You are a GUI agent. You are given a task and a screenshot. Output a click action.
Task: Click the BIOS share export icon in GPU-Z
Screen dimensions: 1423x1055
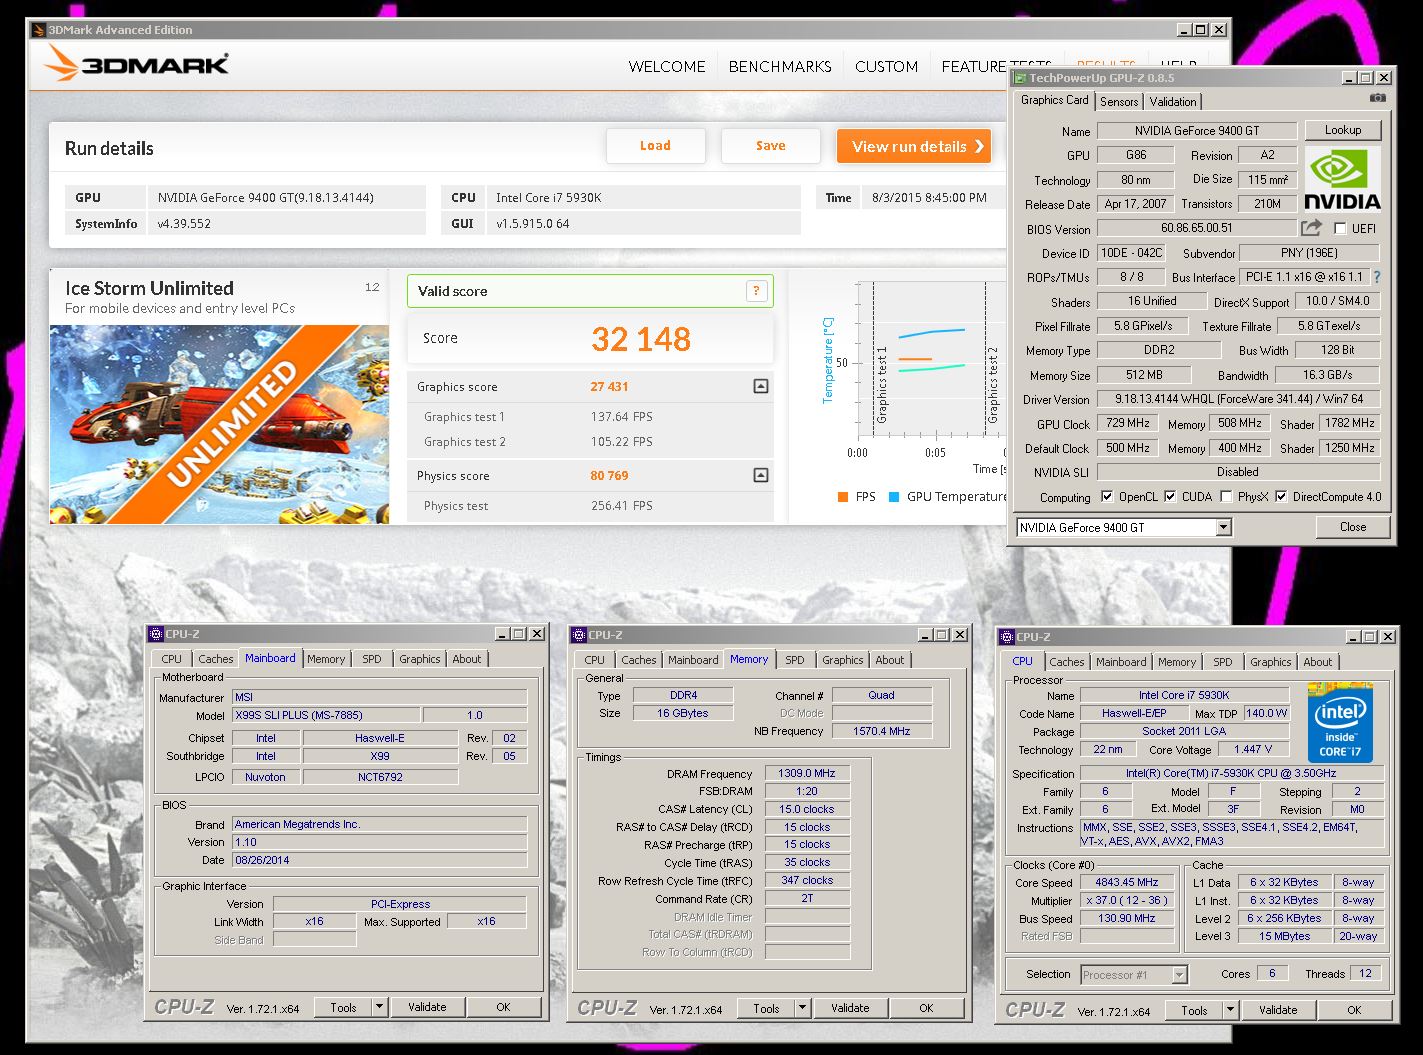(1311, 228)
